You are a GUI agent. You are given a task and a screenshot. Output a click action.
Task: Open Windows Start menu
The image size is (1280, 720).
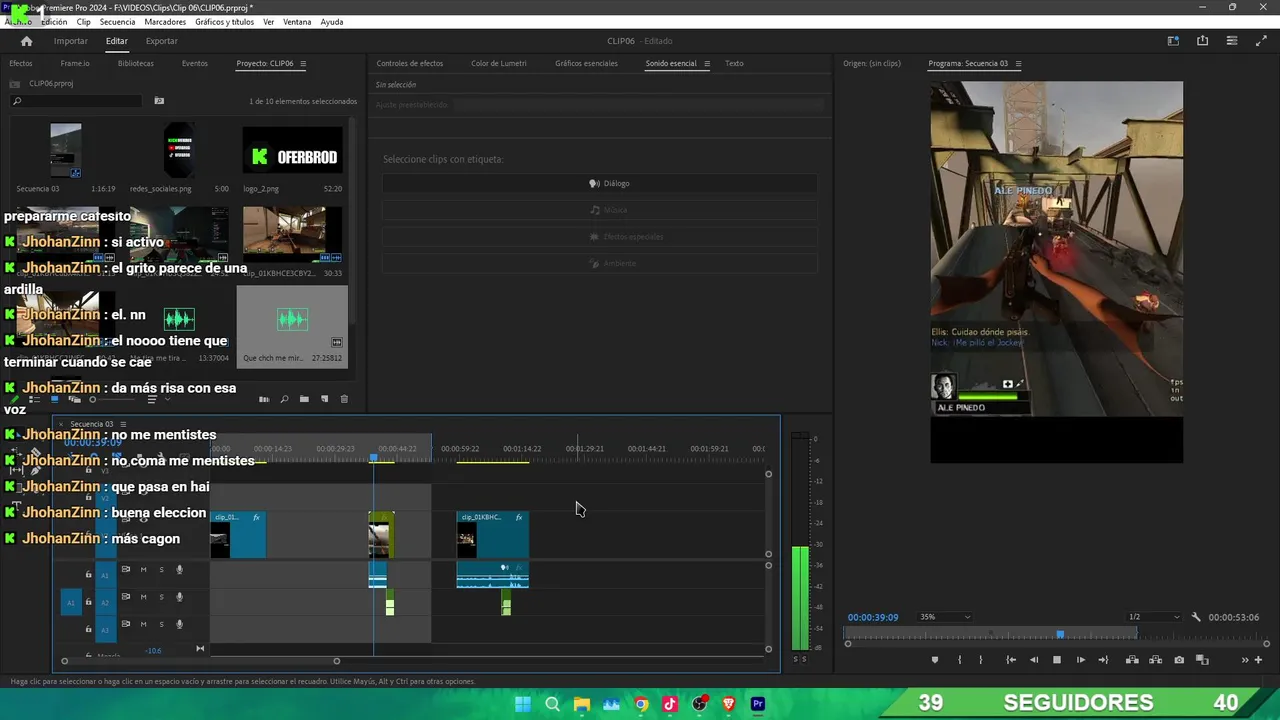(x=522, y=704)
